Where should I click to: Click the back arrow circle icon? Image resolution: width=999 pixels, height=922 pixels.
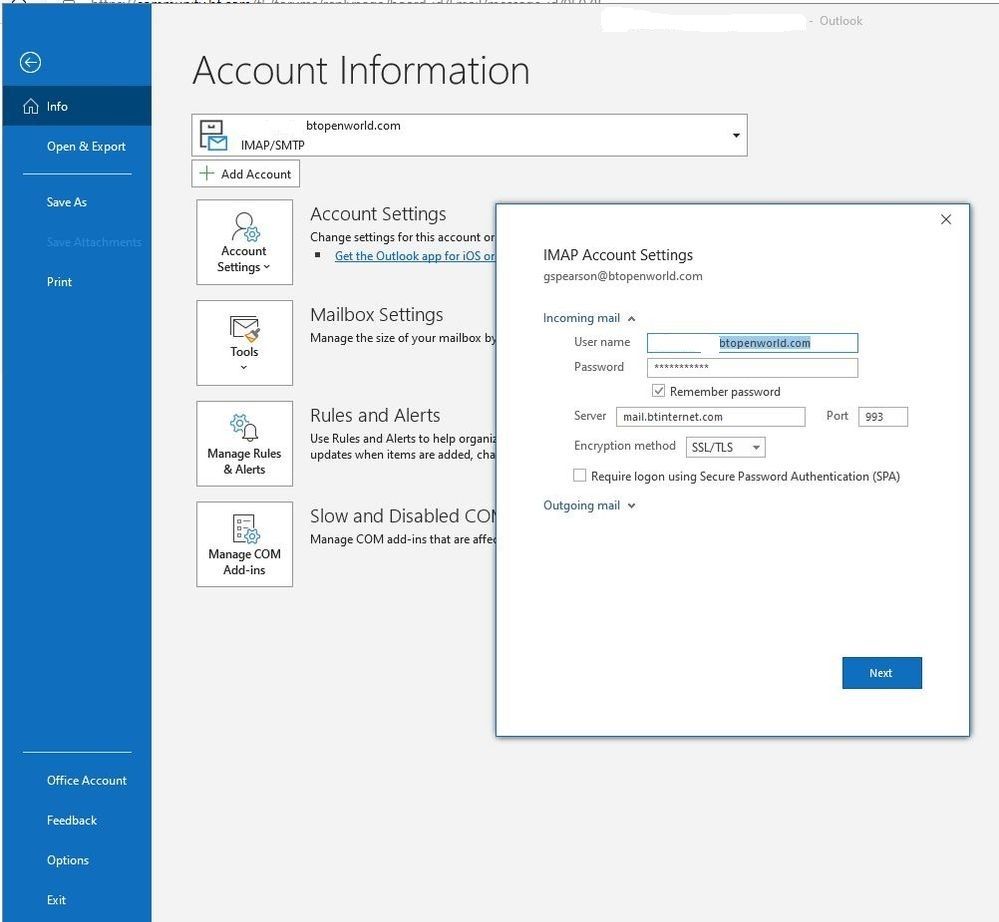click(x=30, y=63)
